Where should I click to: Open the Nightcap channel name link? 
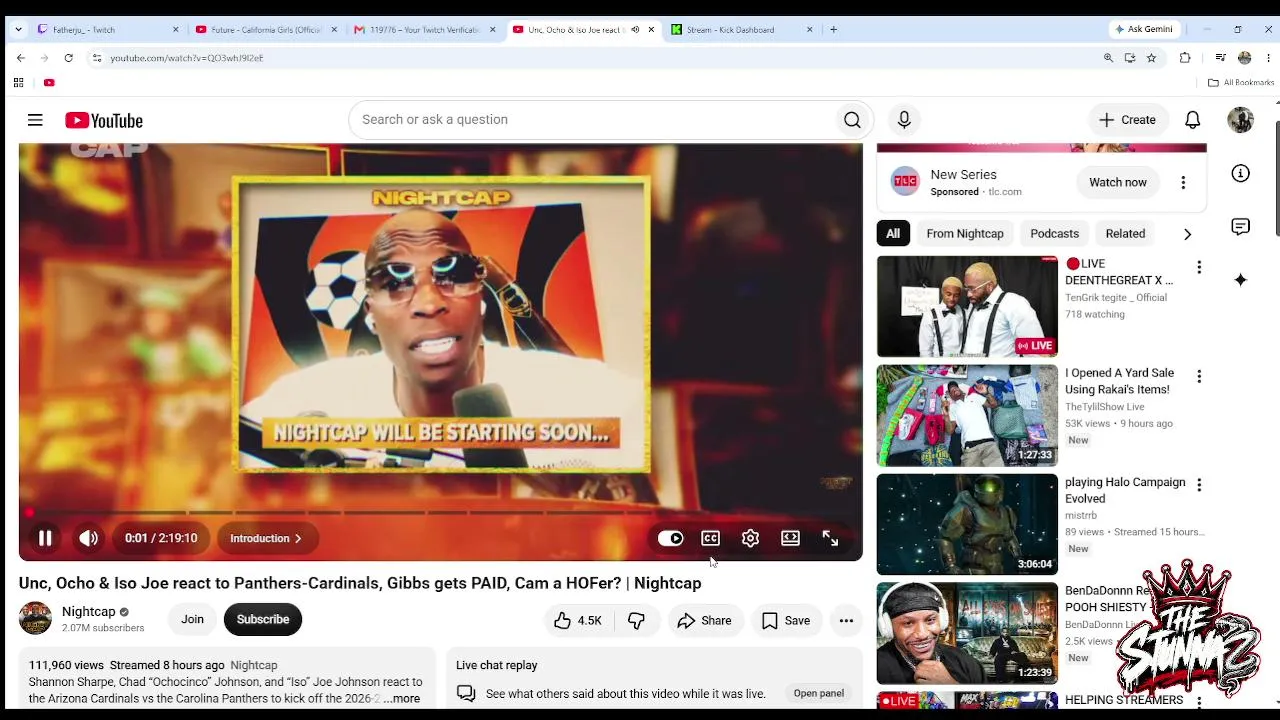(88, 612)
